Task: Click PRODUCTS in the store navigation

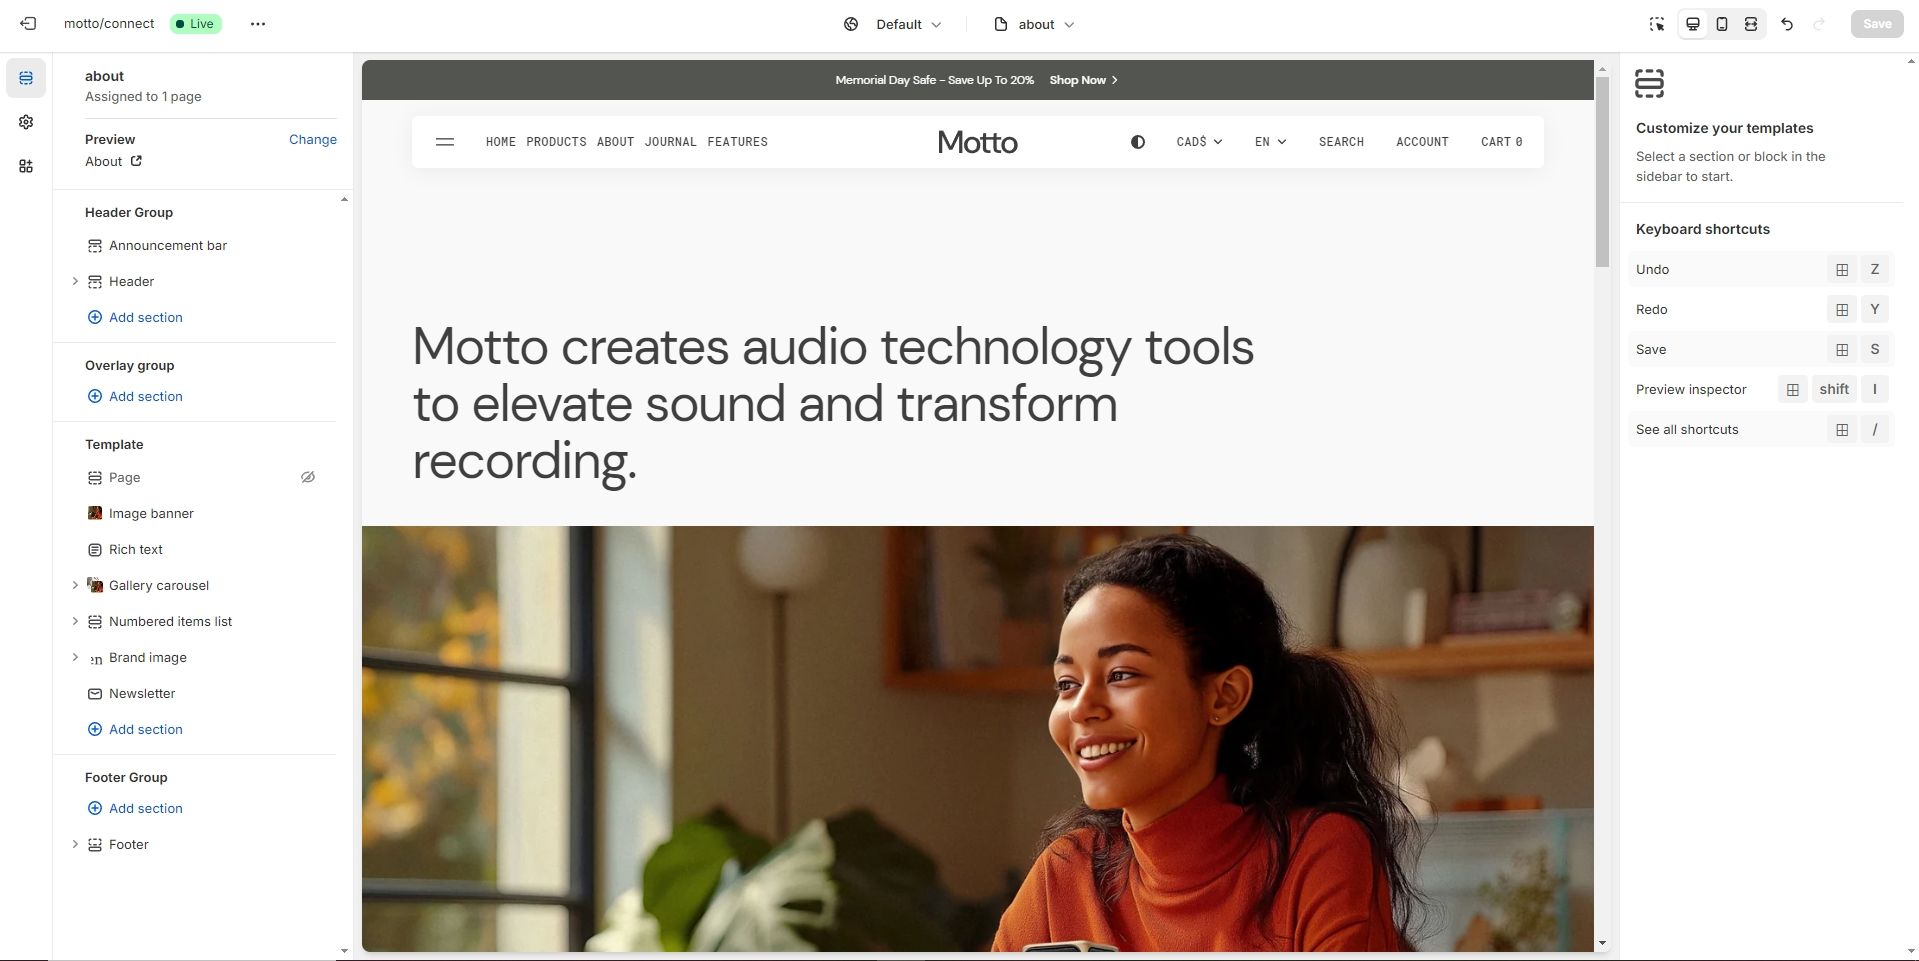Action: (556, 142)
